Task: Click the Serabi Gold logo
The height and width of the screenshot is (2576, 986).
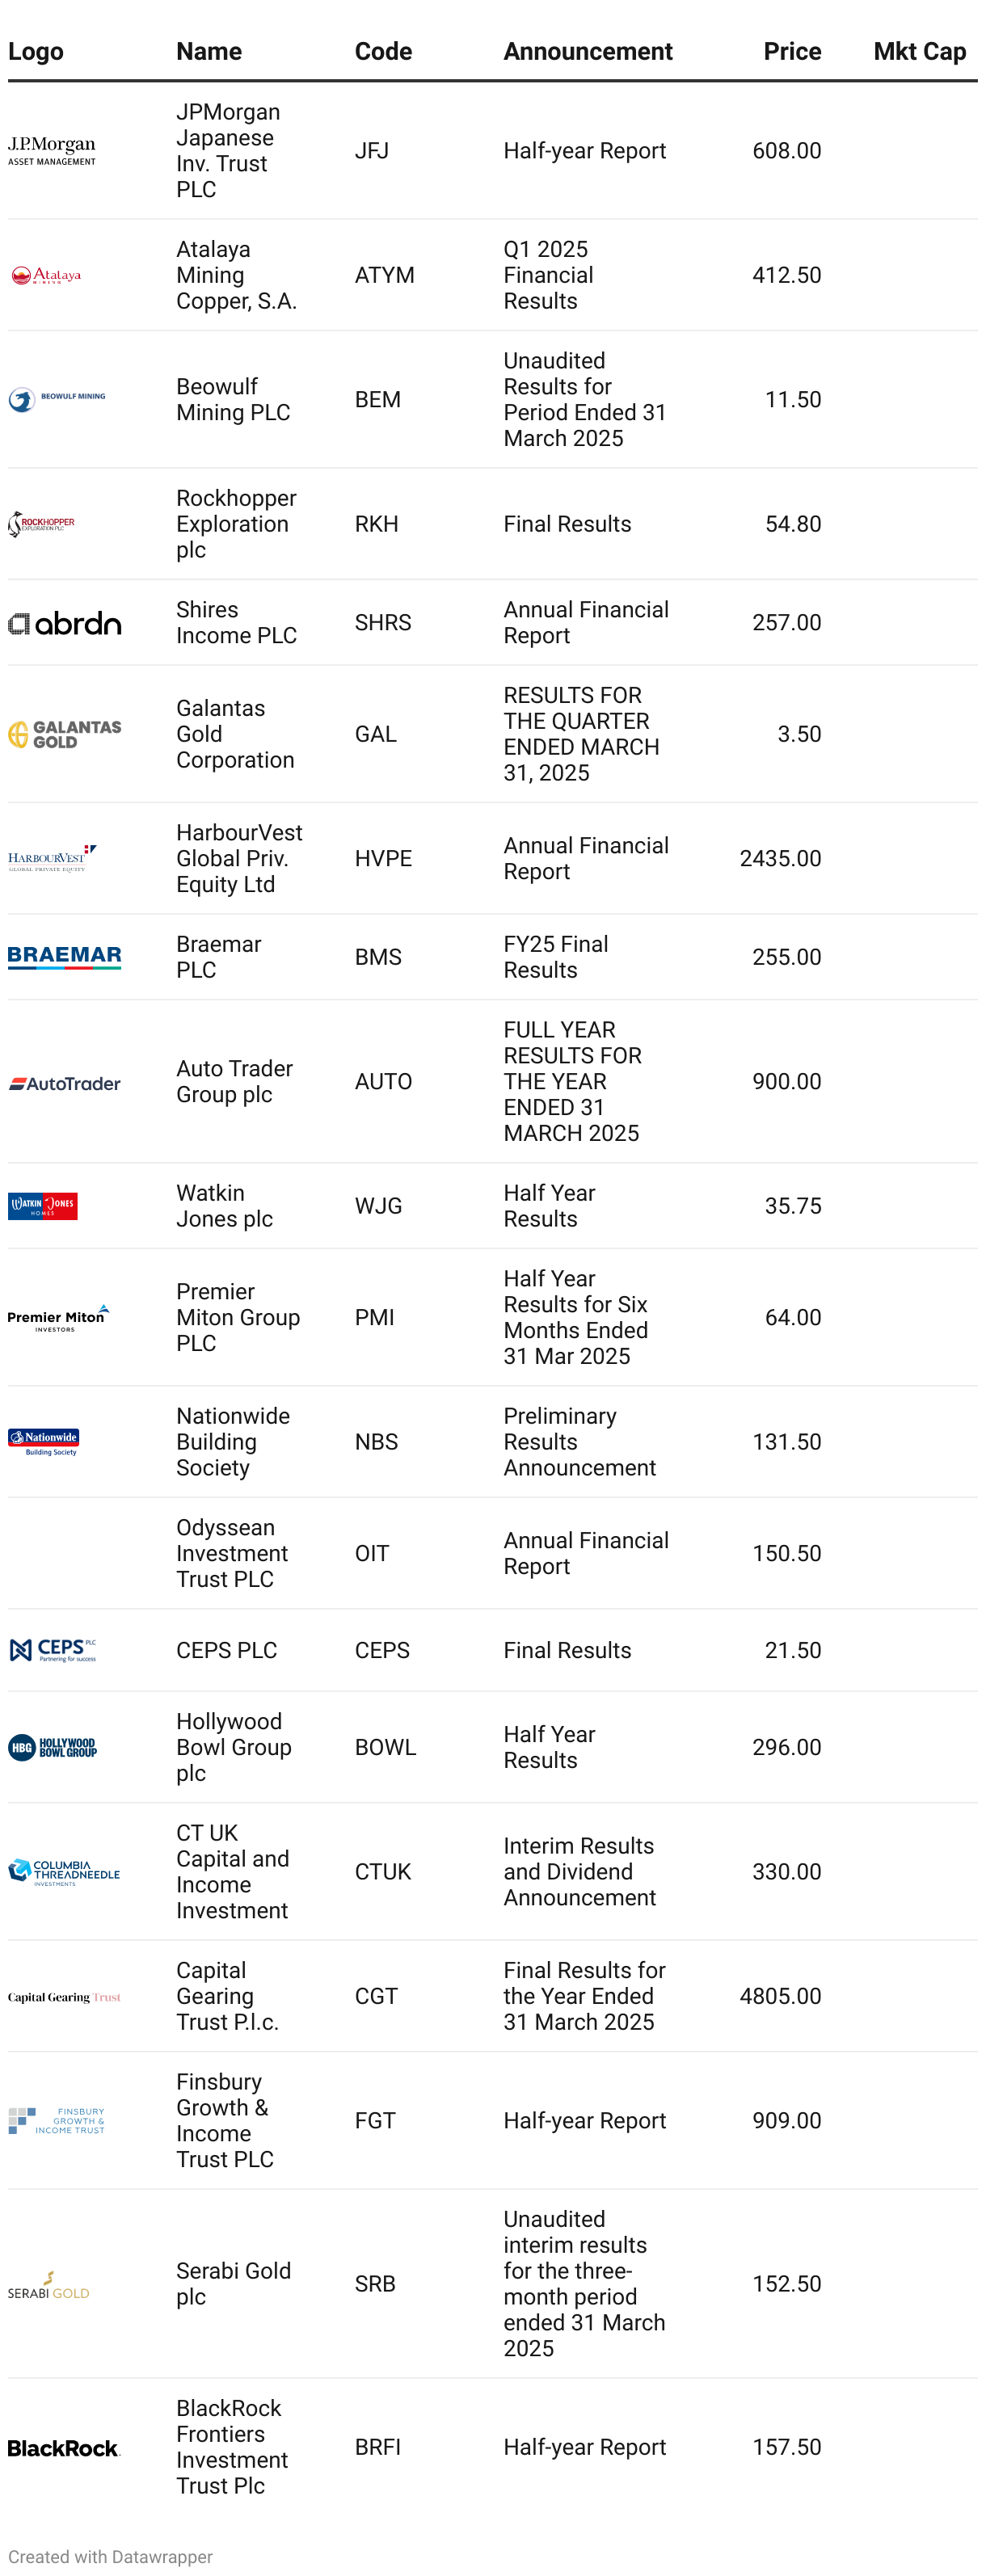Action: (49, 2284)
